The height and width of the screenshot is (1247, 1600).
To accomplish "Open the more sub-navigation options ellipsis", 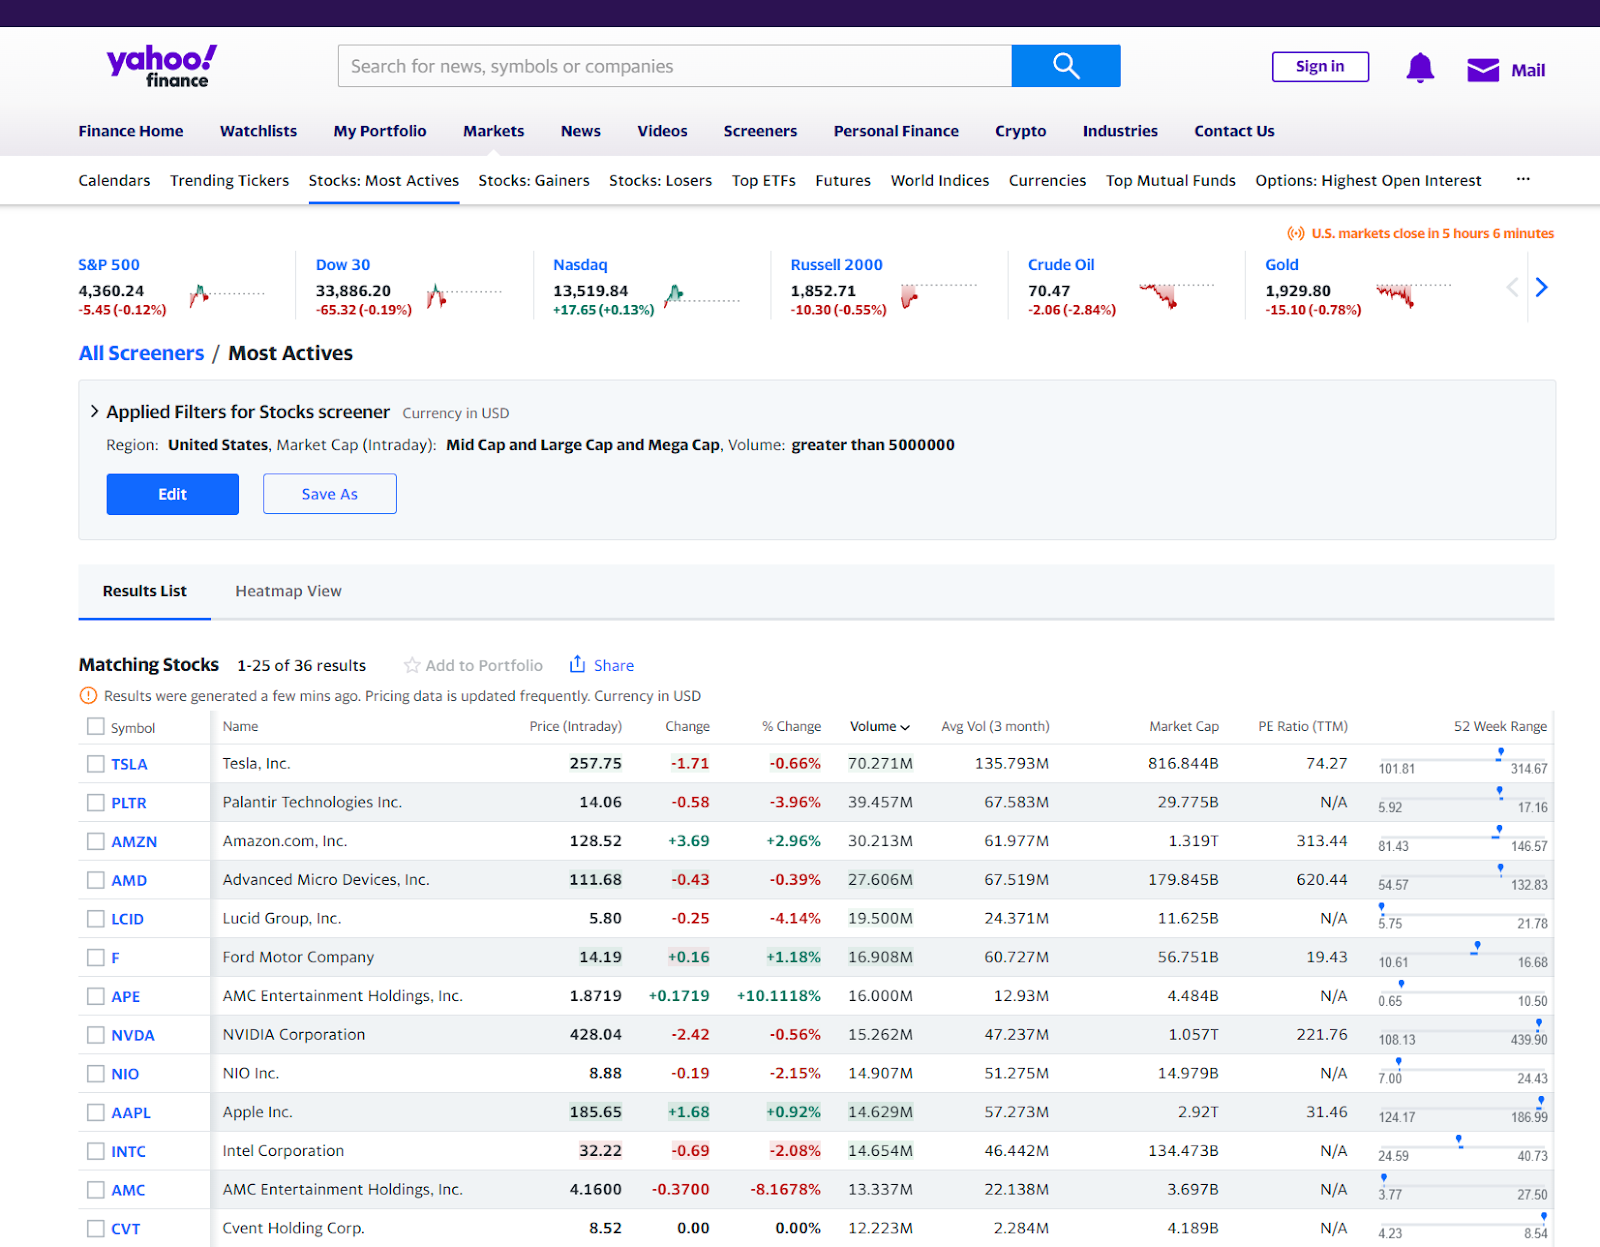I will pos(1523,179).
